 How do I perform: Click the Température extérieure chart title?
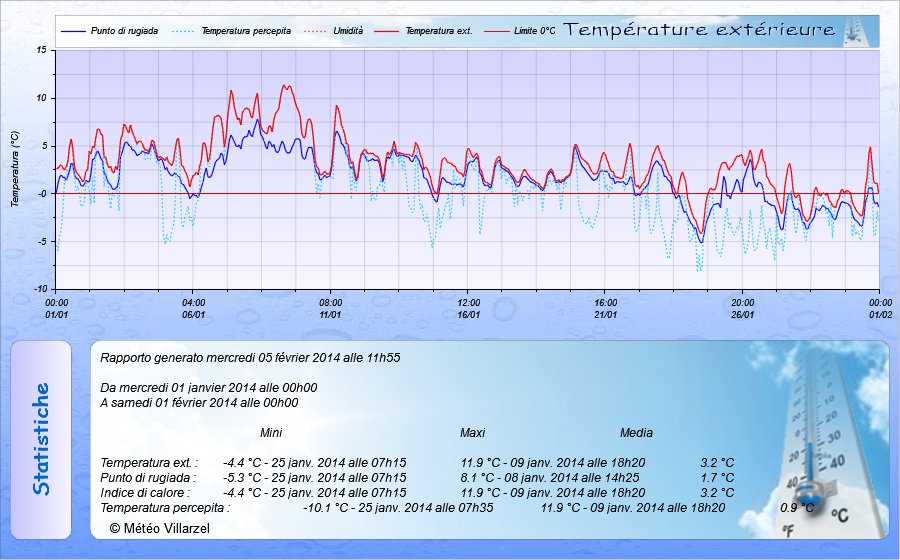click(x=699, y=30)
